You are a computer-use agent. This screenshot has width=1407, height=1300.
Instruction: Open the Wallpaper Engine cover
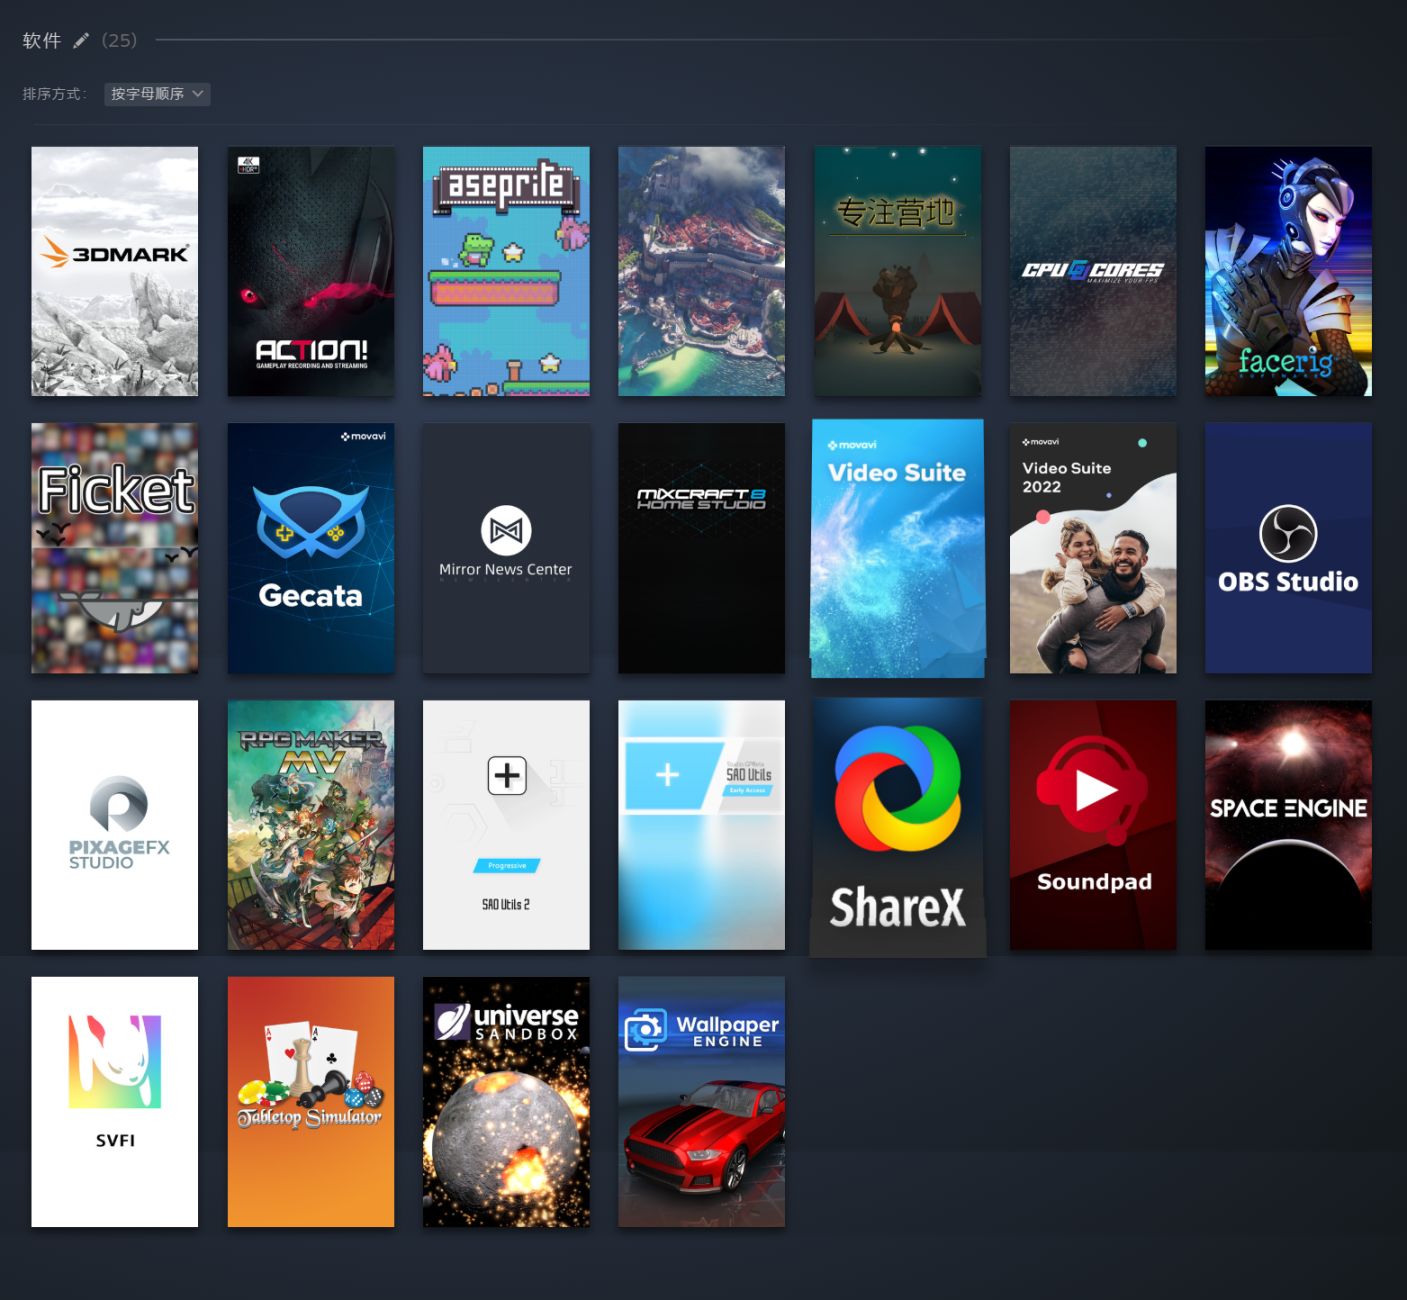tap(702, 1102)
